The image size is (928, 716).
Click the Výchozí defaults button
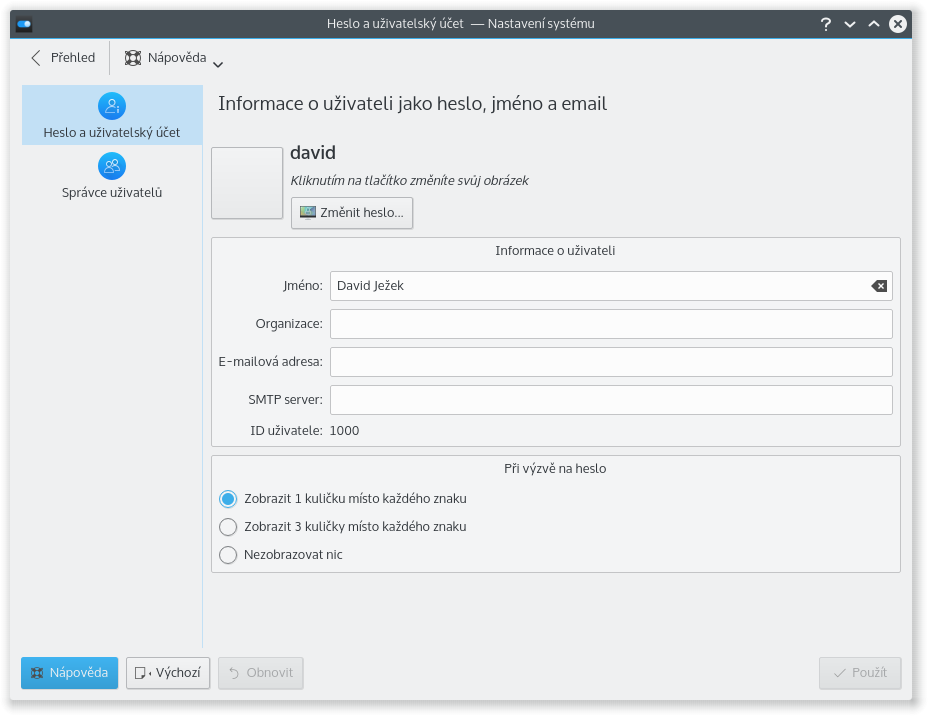coord(168,673)
